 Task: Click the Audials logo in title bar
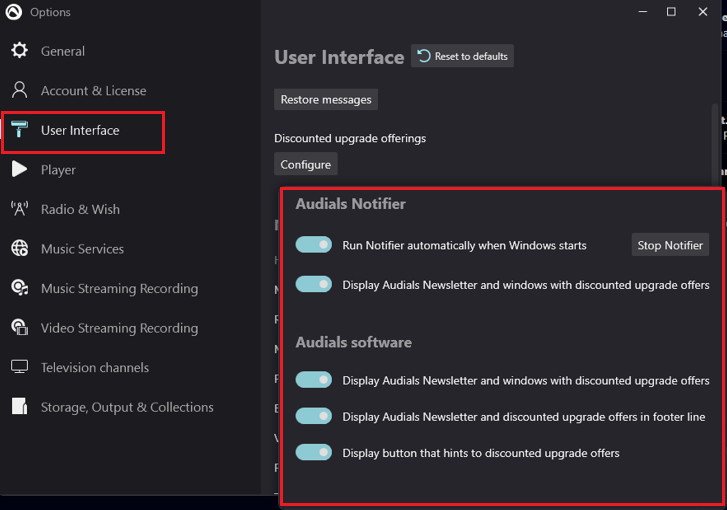tap(14, 12)
